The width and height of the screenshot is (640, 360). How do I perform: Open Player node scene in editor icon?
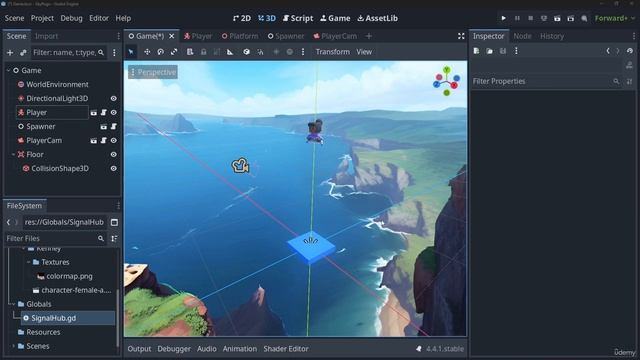point(93,112)
